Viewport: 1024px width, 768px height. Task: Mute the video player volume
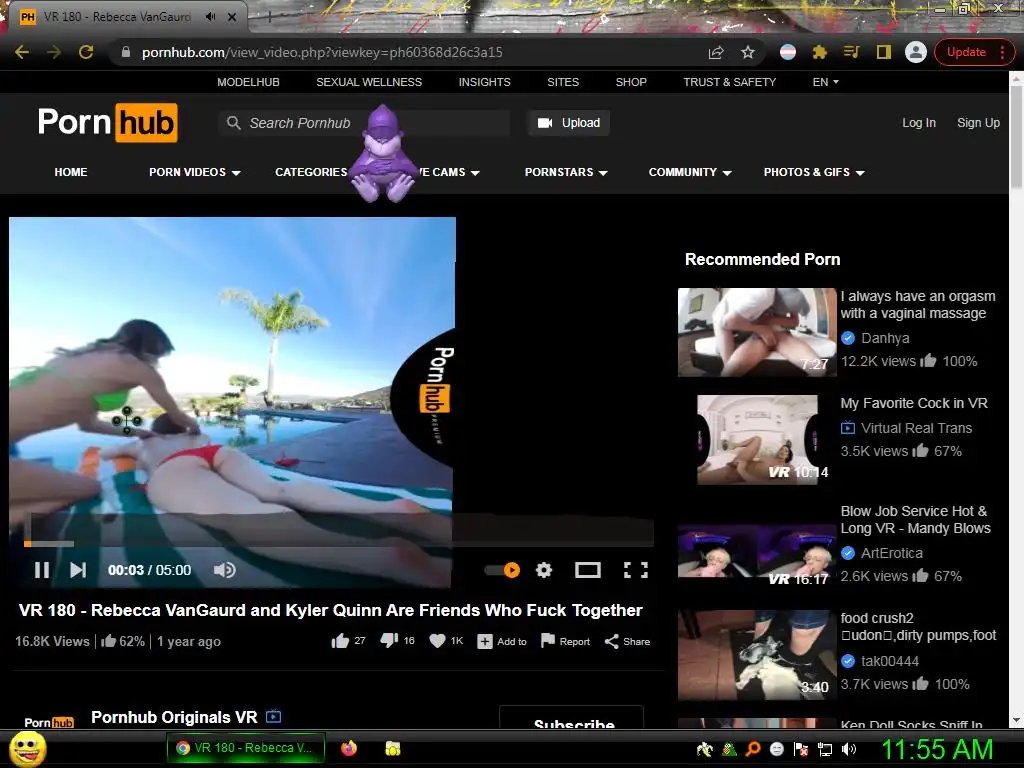point(225,570)
